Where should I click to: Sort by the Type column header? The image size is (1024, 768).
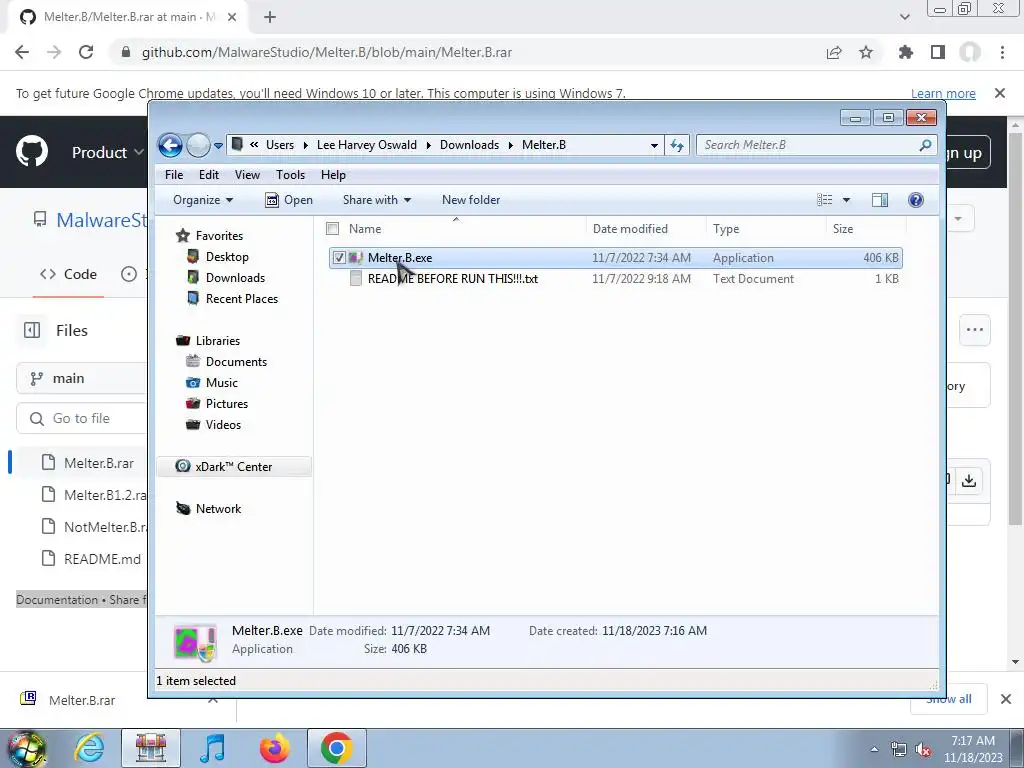click(x=765, y=229)
